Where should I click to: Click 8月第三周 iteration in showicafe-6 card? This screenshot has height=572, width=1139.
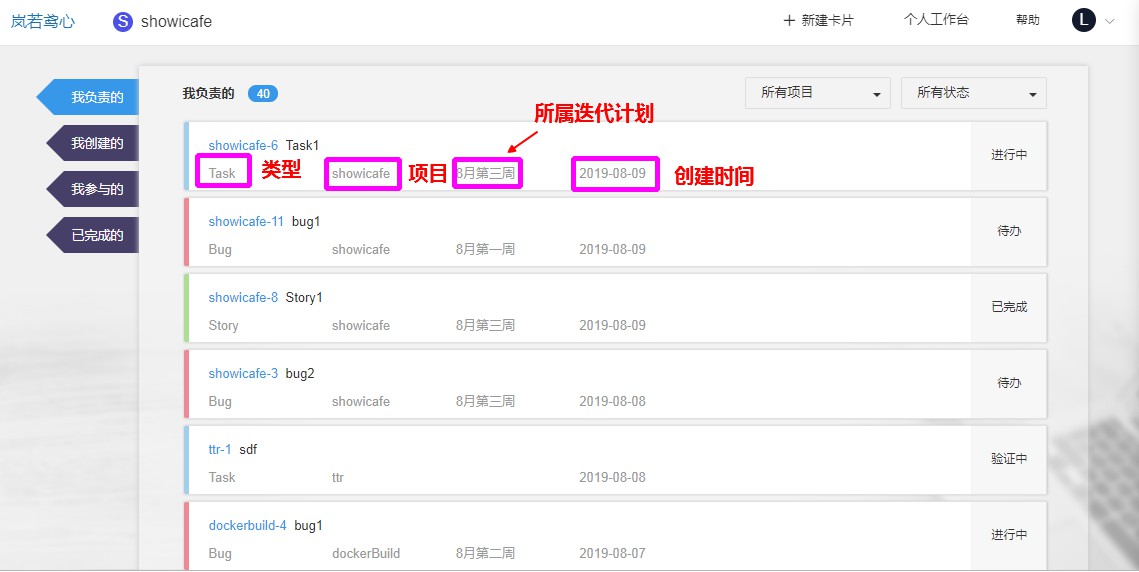(x=485, y=173)
